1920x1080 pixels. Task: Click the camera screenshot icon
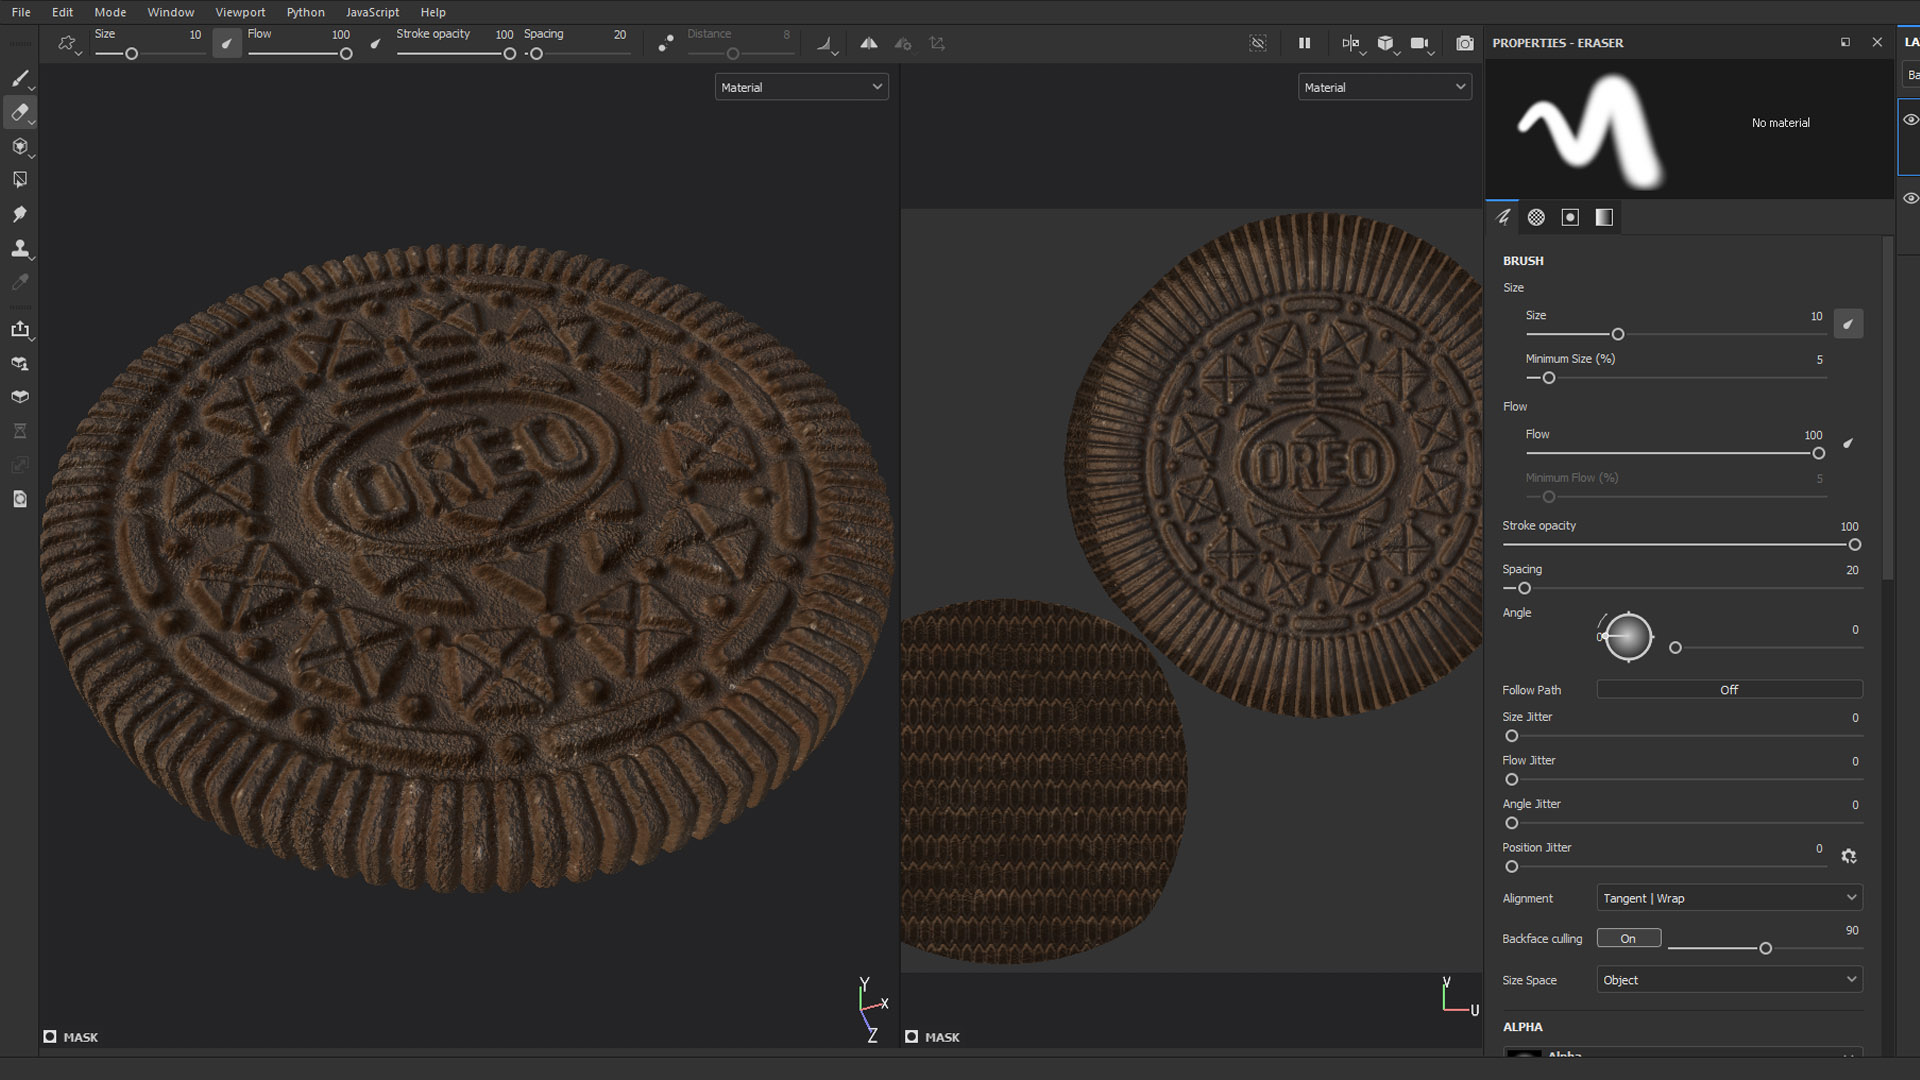[1465, 43]
